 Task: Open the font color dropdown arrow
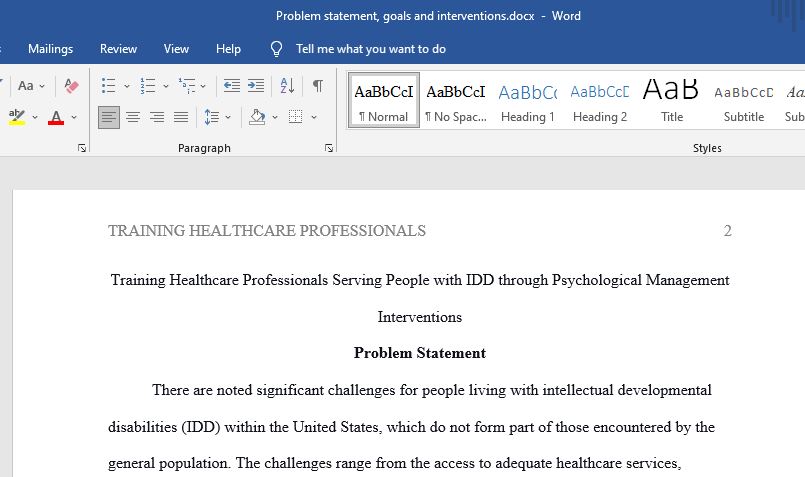[74, 118]
